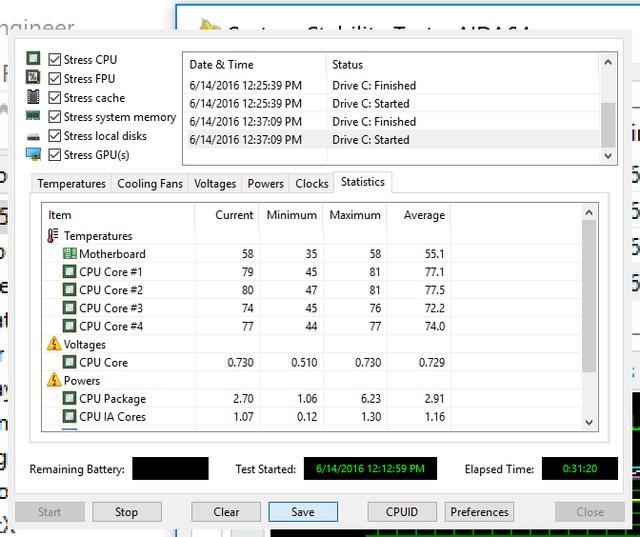
Task: Click the log list scroll down arrow
Action: (x=608, y=155)
